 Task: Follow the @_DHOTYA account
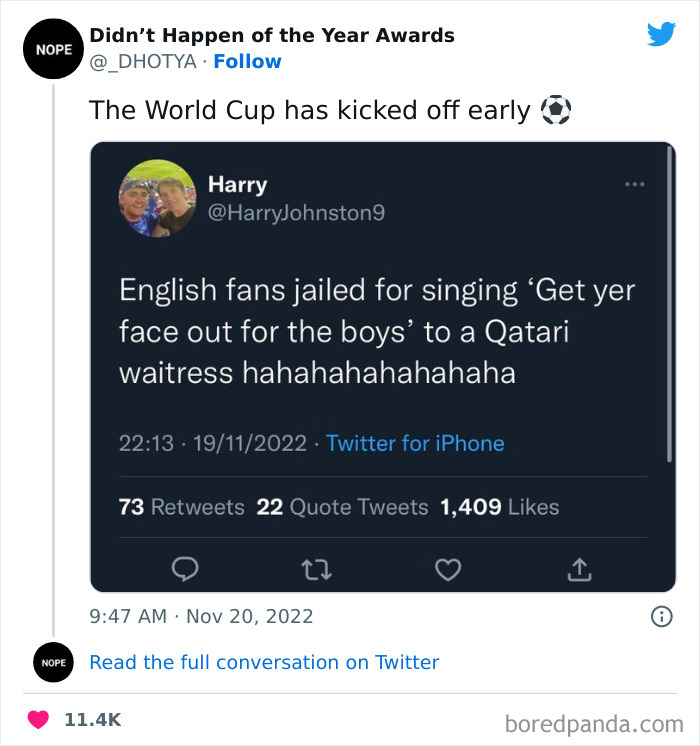tap(247, 62)
